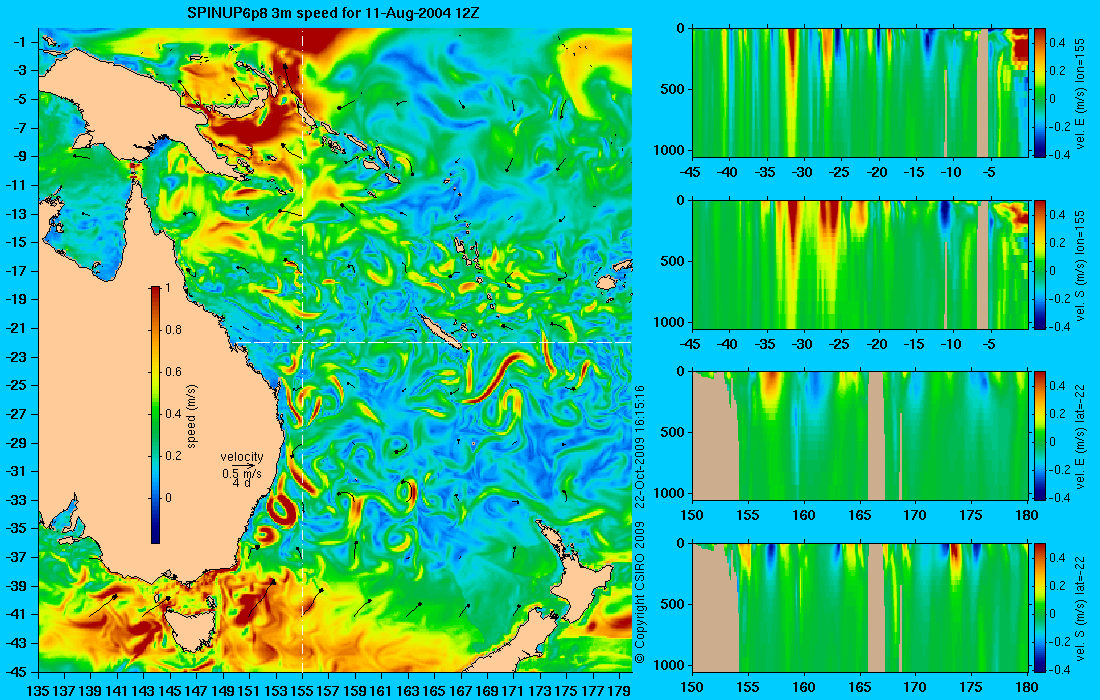Image resolution: width=1100 pixels, height=700 pixels.
Task: Click the '0.5 m/s' velocity scale text
Action: [241, 473]
